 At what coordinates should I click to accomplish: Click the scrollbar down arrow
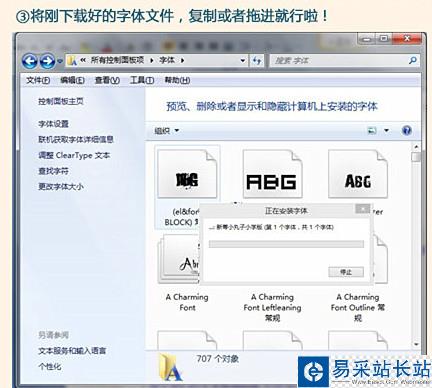click(416, 344)
